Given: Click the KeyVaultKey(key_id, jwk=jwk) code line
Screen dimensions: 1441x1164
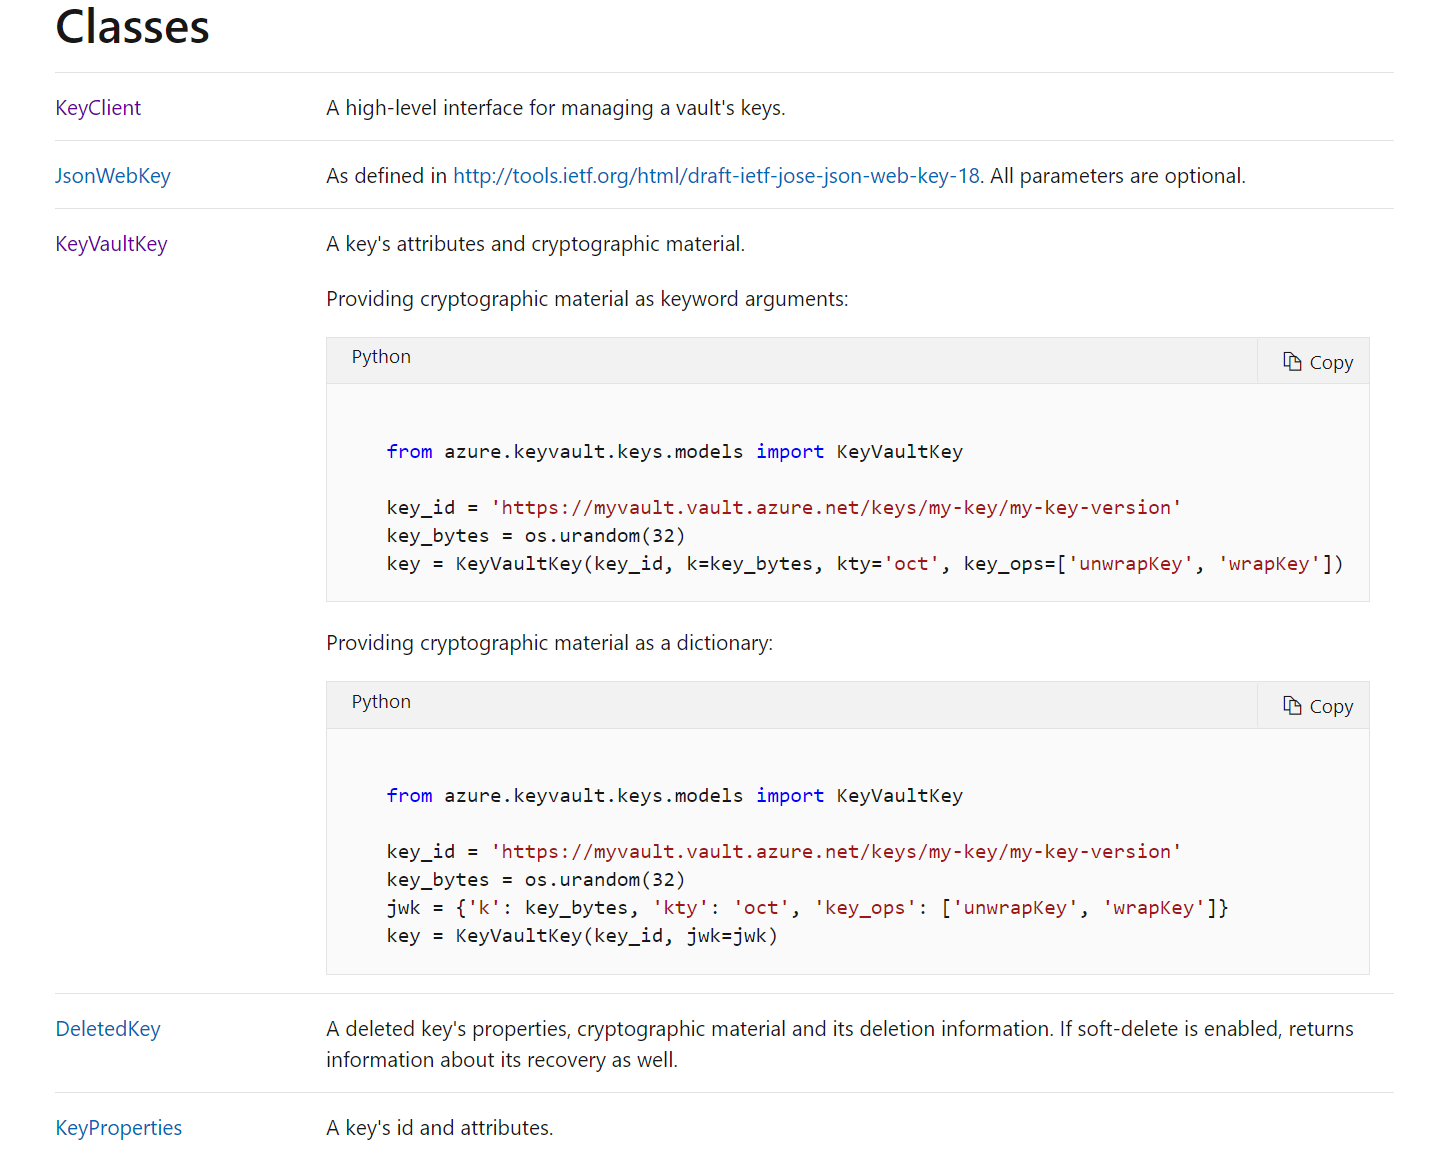Looking at the screenshot, I should (581, 936).
